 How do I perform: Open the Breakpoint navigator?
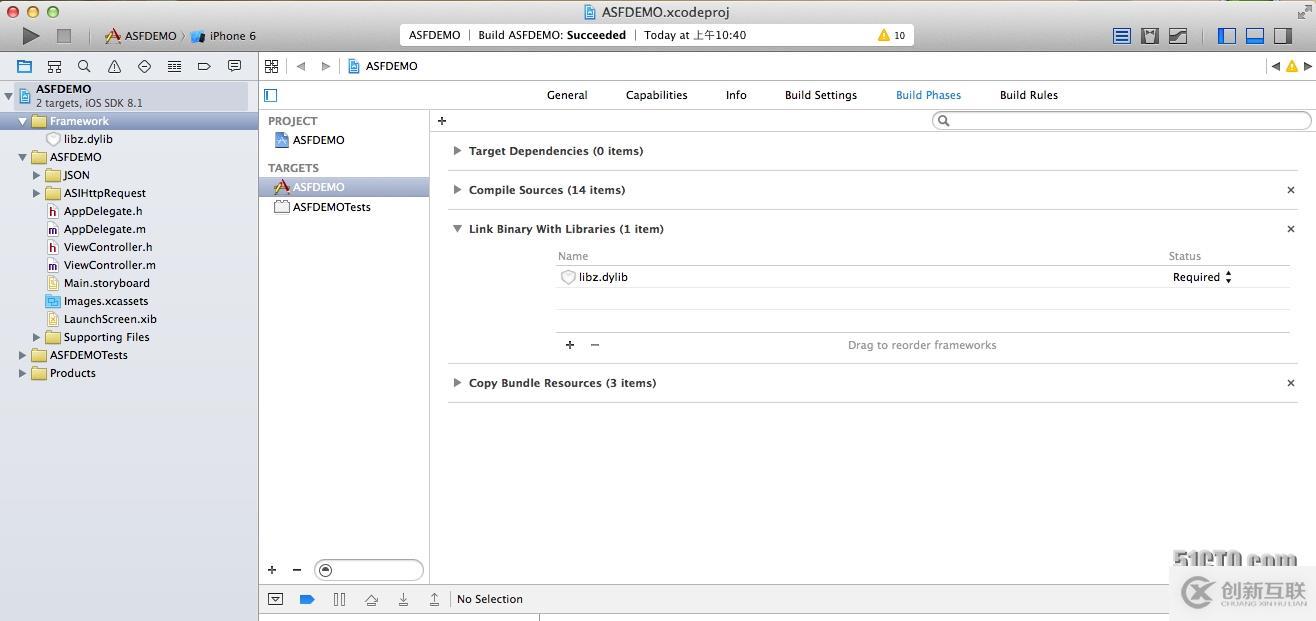204,66
